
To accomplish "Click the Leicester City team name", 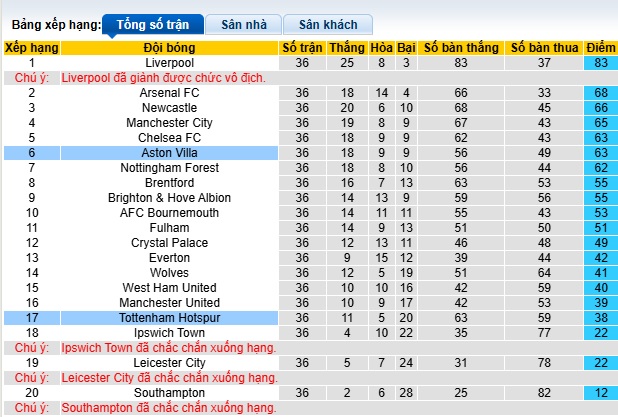I will pos(169,363).
